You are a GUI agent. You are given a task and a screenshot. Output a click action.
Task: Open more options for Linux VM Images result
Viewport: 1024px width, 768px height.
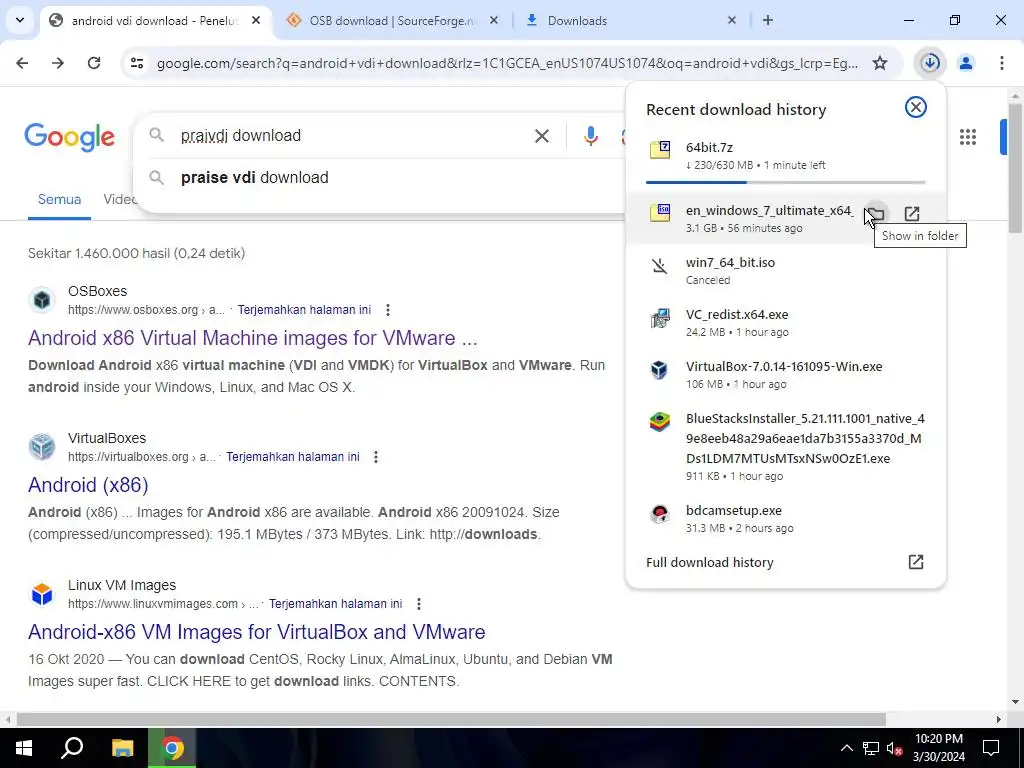tap(419, 603)
